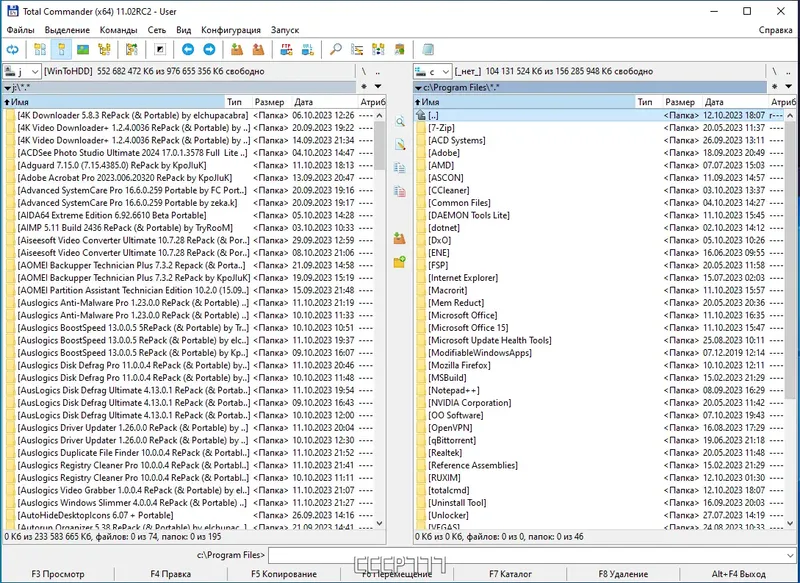Click the view file icon in the middle bar

coord(400,121)
